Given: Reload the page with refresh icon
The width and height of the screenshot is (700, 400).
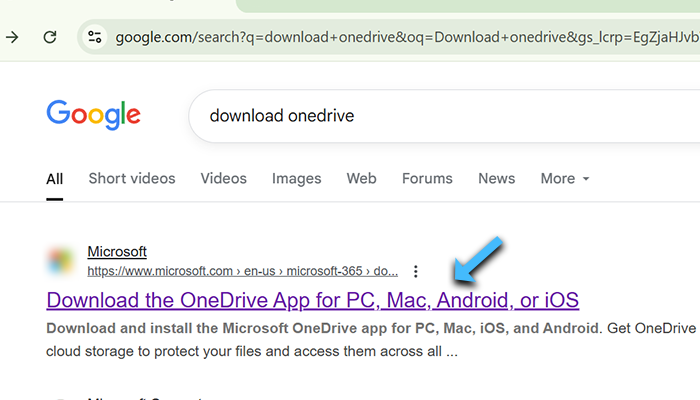Looking at the screenshot, I should [x=50, y=37].
